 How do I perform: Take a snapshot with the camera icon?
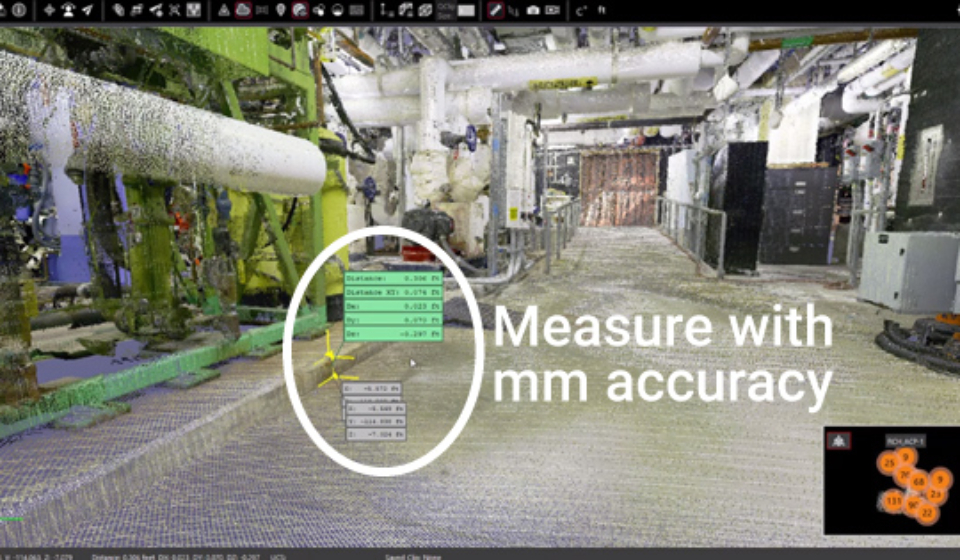click(x=533, y=10)
